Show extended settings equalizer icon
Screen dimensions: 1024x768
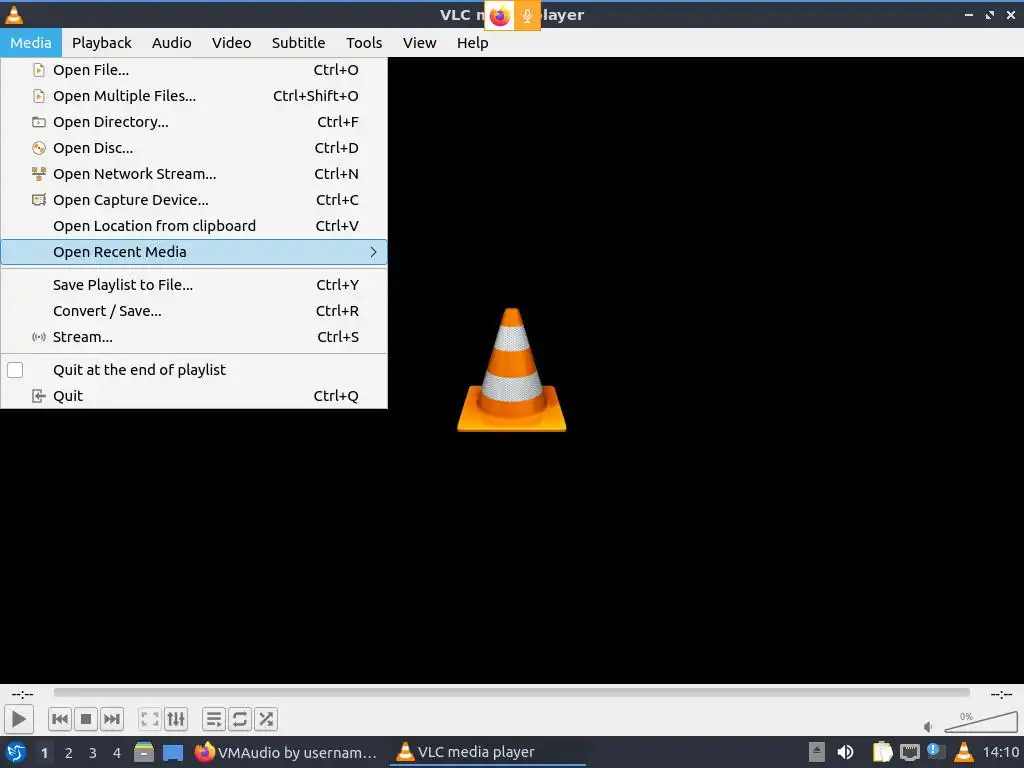(x=176, y=719)
